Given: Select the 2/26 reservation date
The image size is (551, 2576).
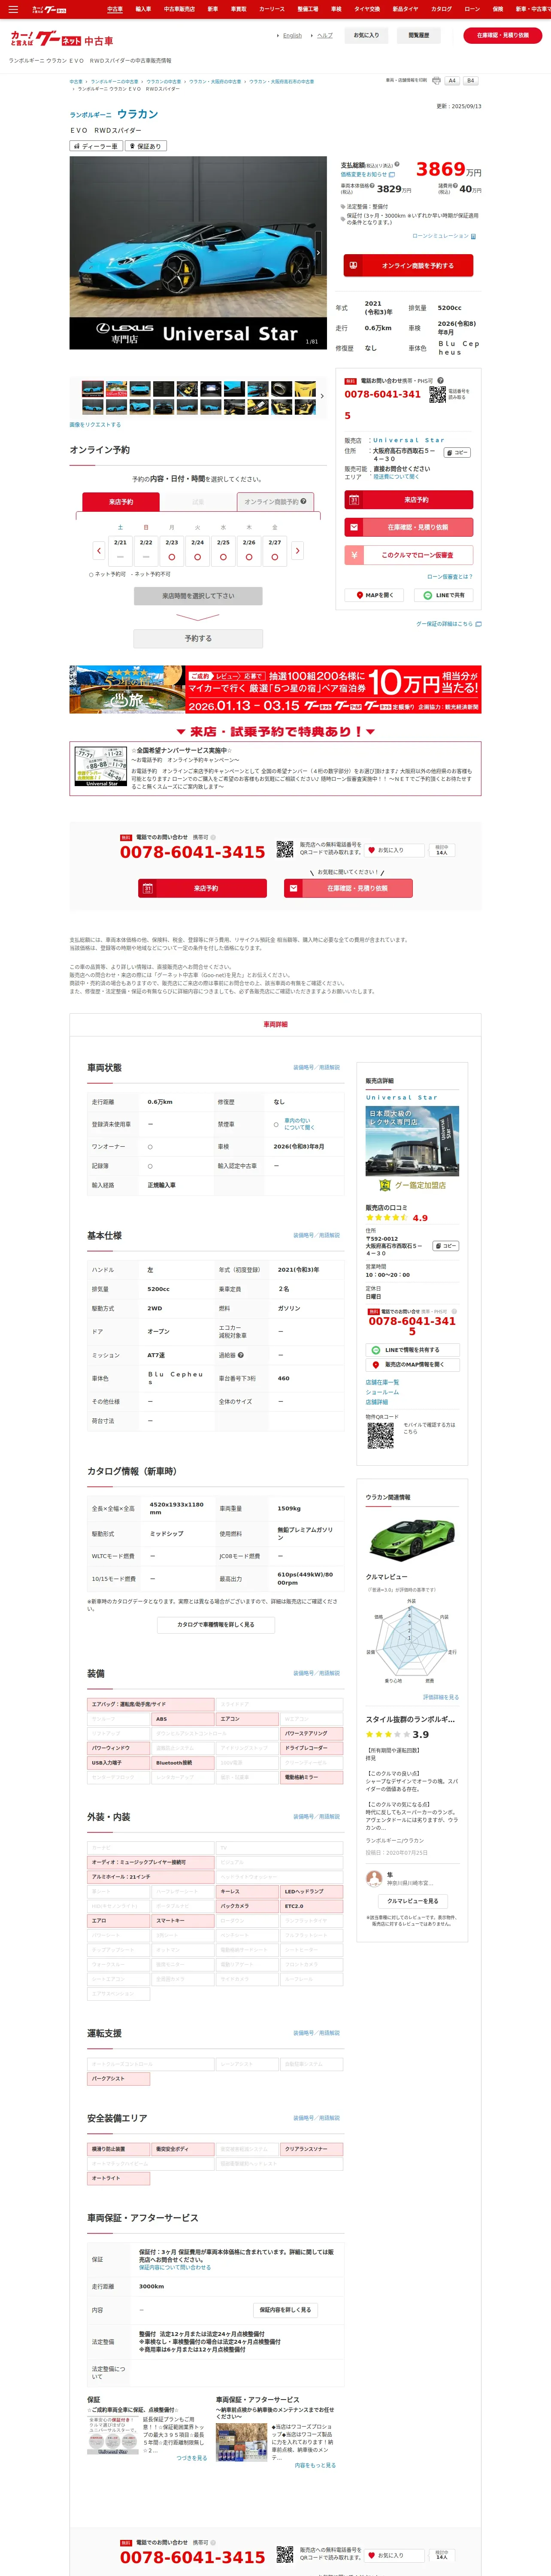Looking at the screenshot, I should tap(249, 550).
